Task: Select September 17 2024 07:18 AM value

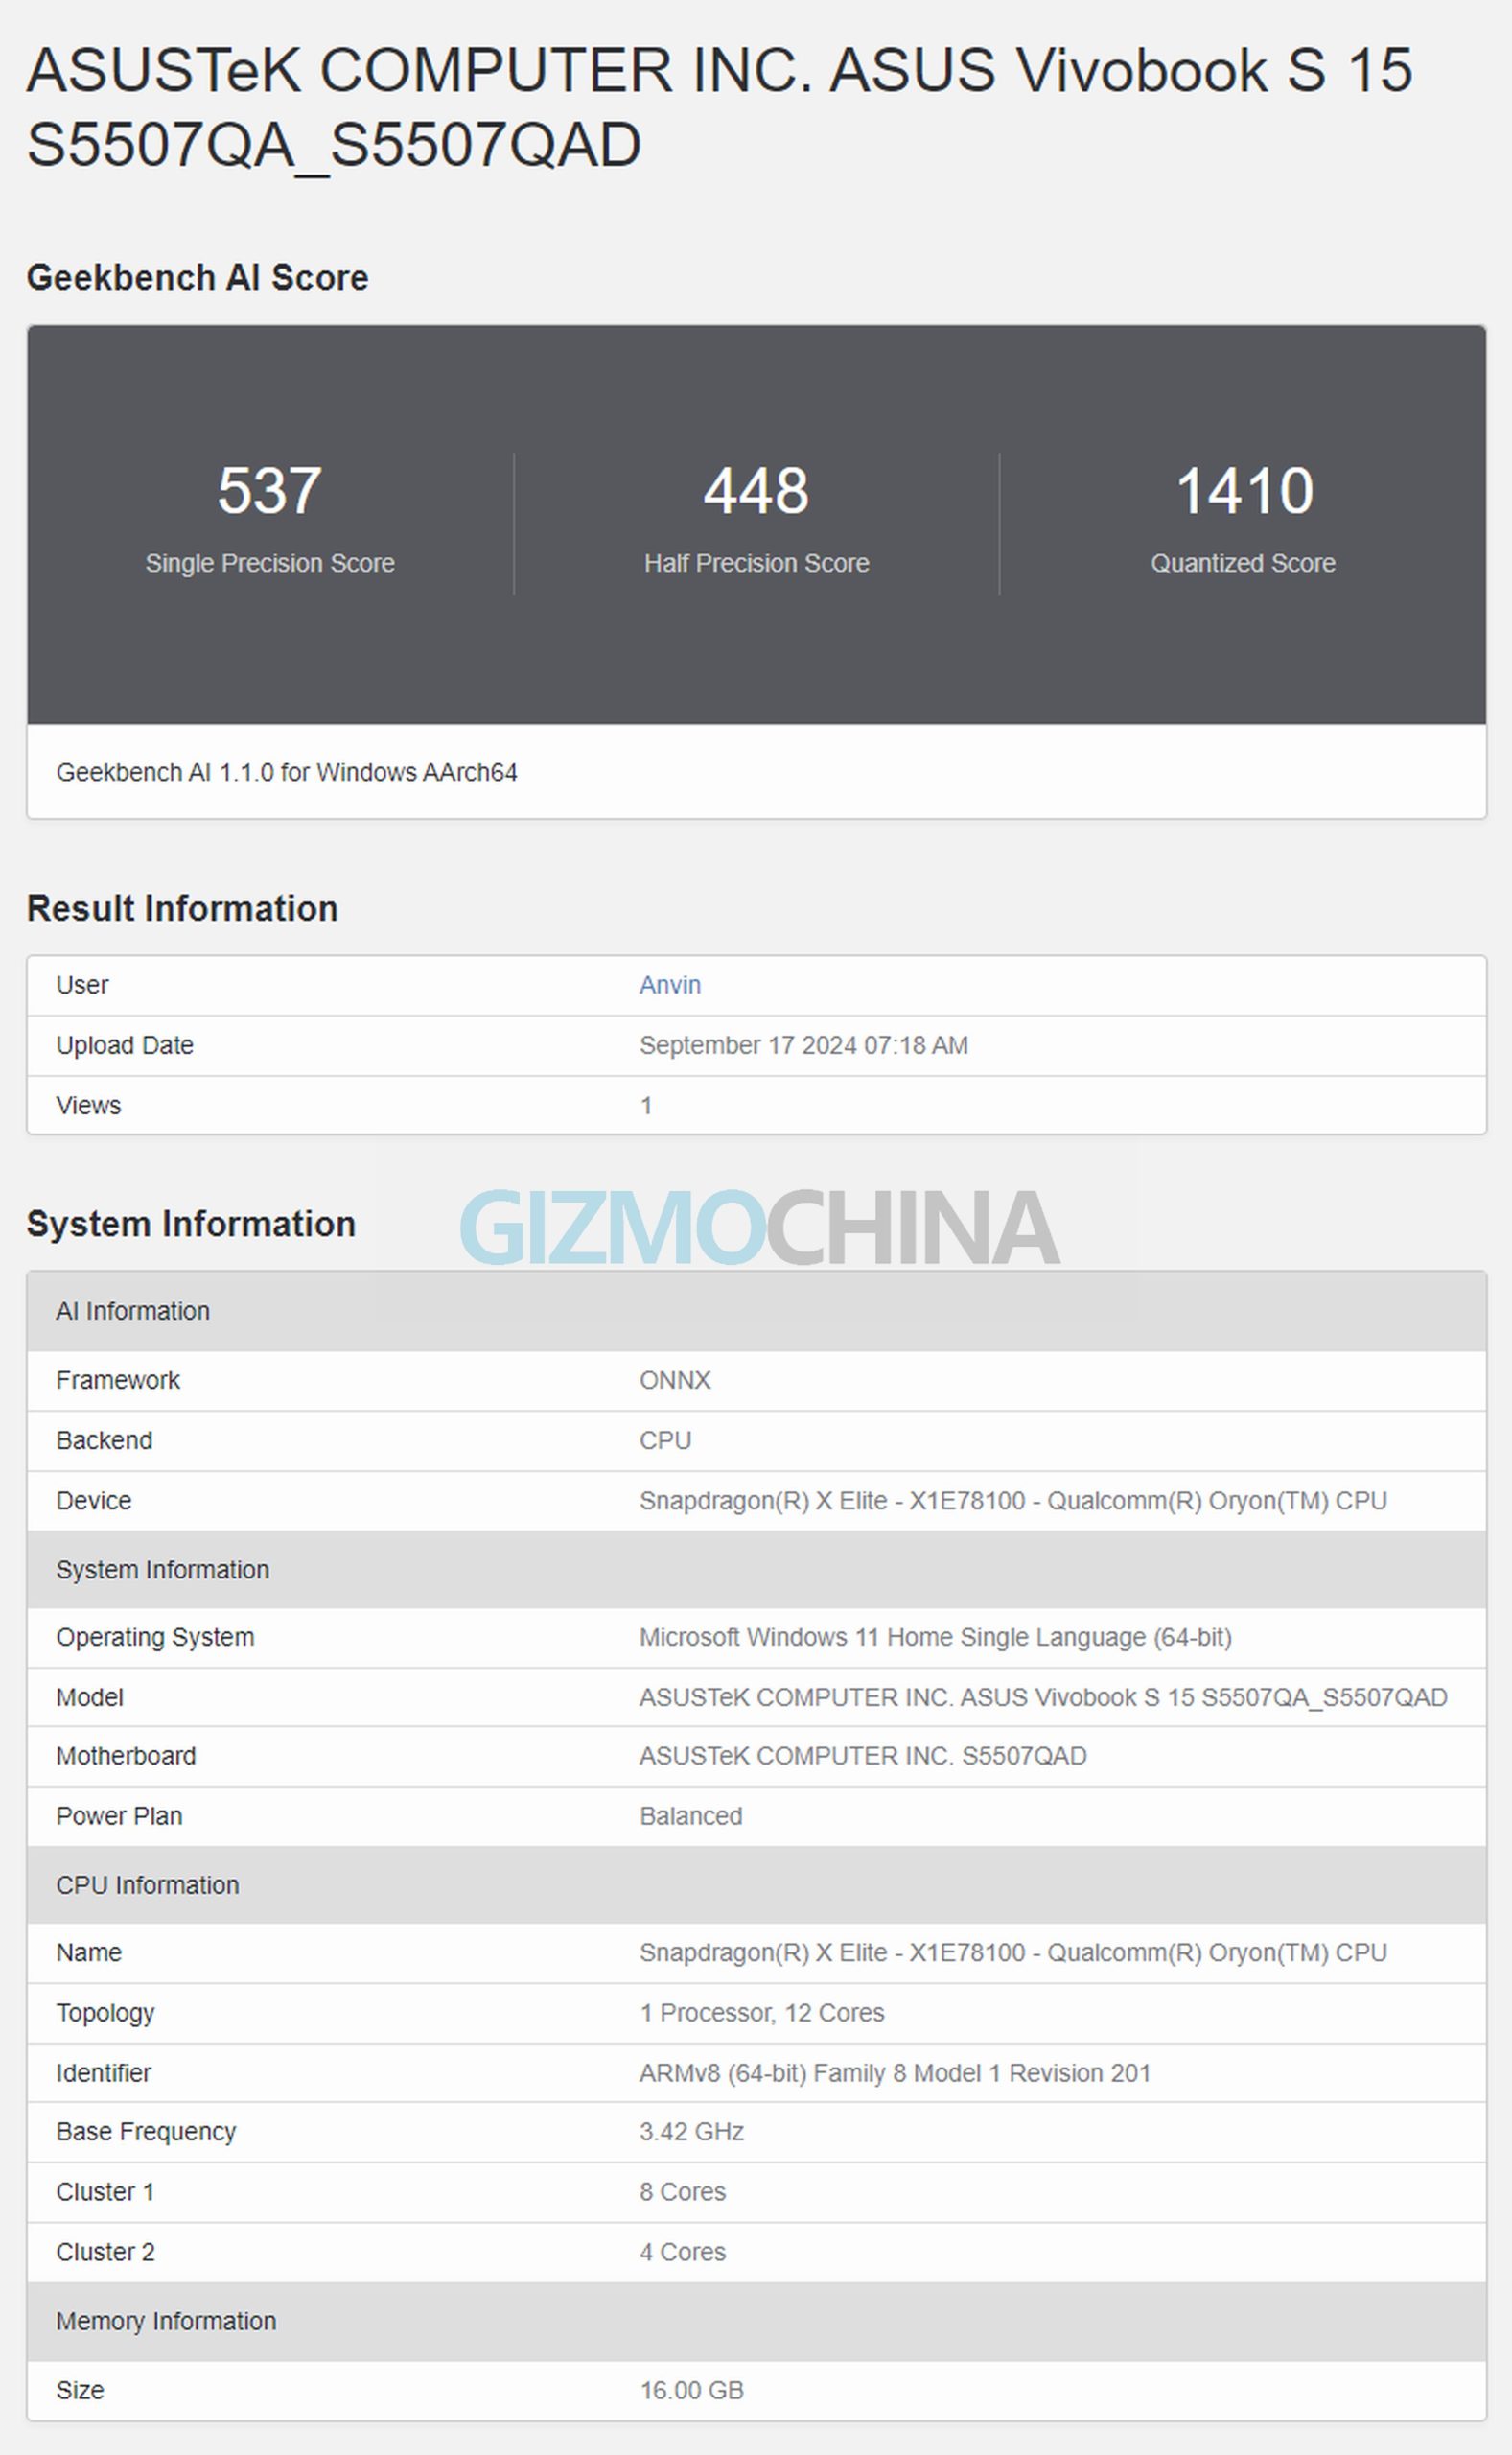Action: pyautogui.click(x=803, y=1045)
